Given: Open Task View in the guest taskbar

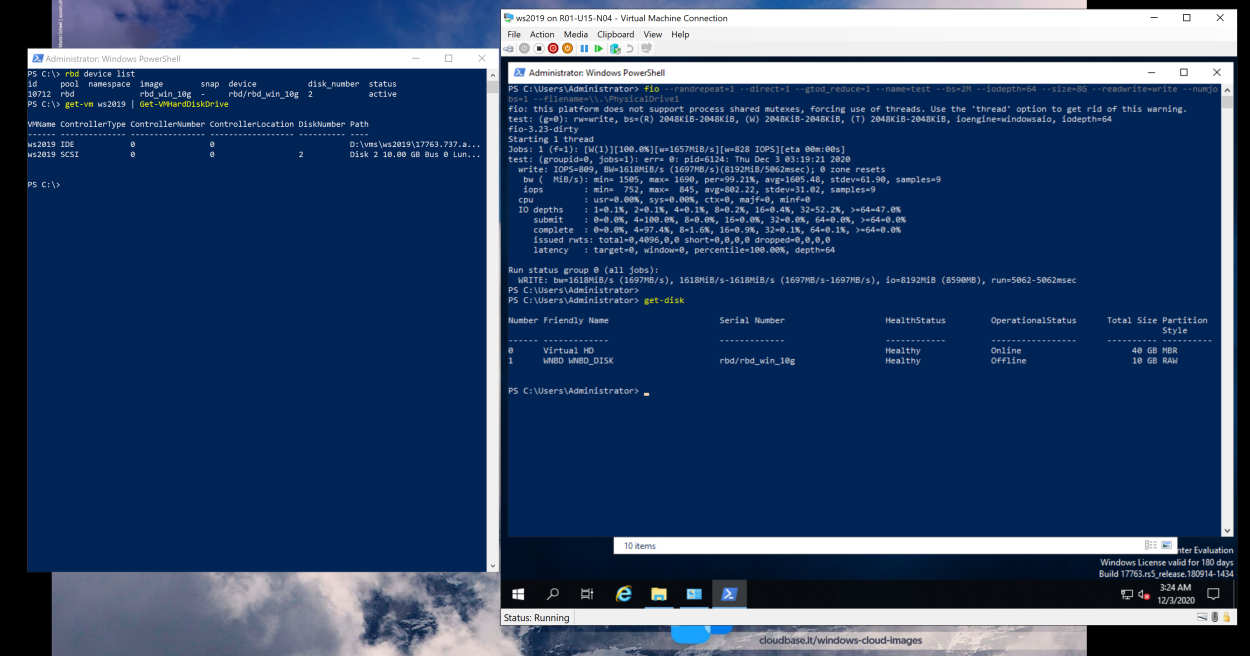Looking at the screenshot, I should pos(587,594).
